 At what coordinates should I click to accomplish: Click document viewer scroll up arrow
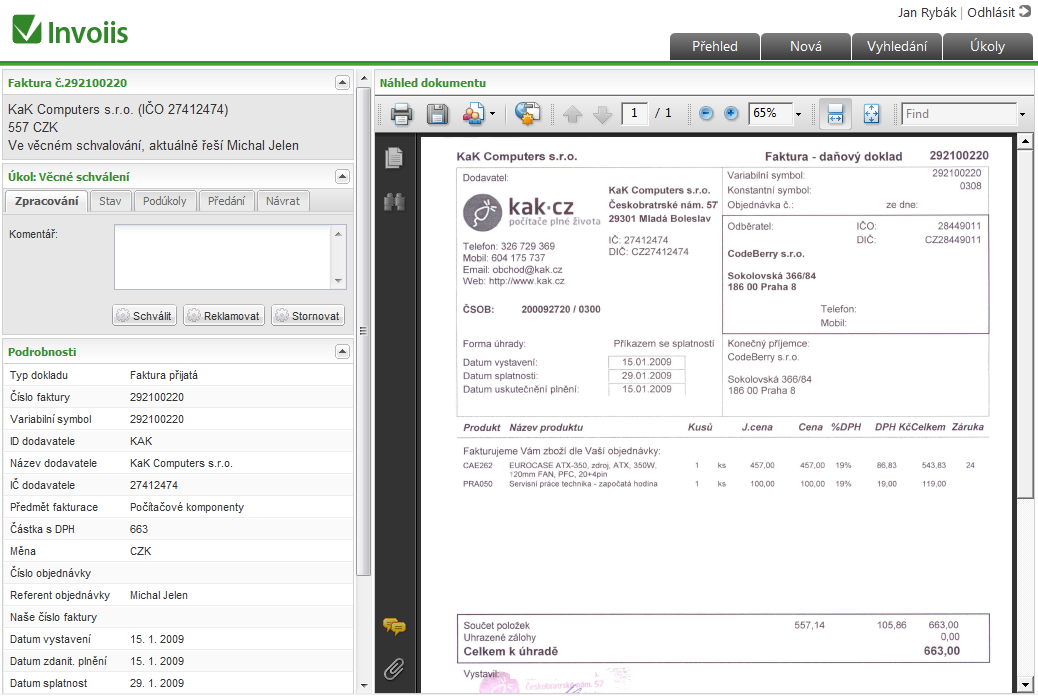click(1025, 141)
